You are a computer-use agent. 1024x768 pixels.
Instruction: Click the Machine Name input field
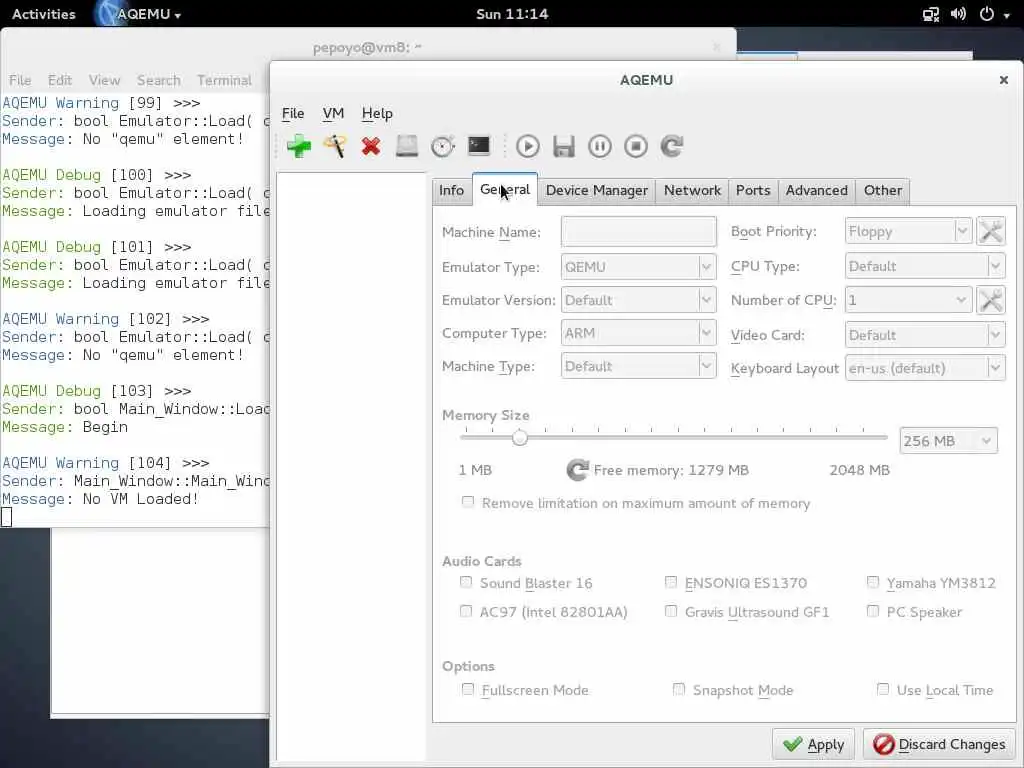(639, 232)
